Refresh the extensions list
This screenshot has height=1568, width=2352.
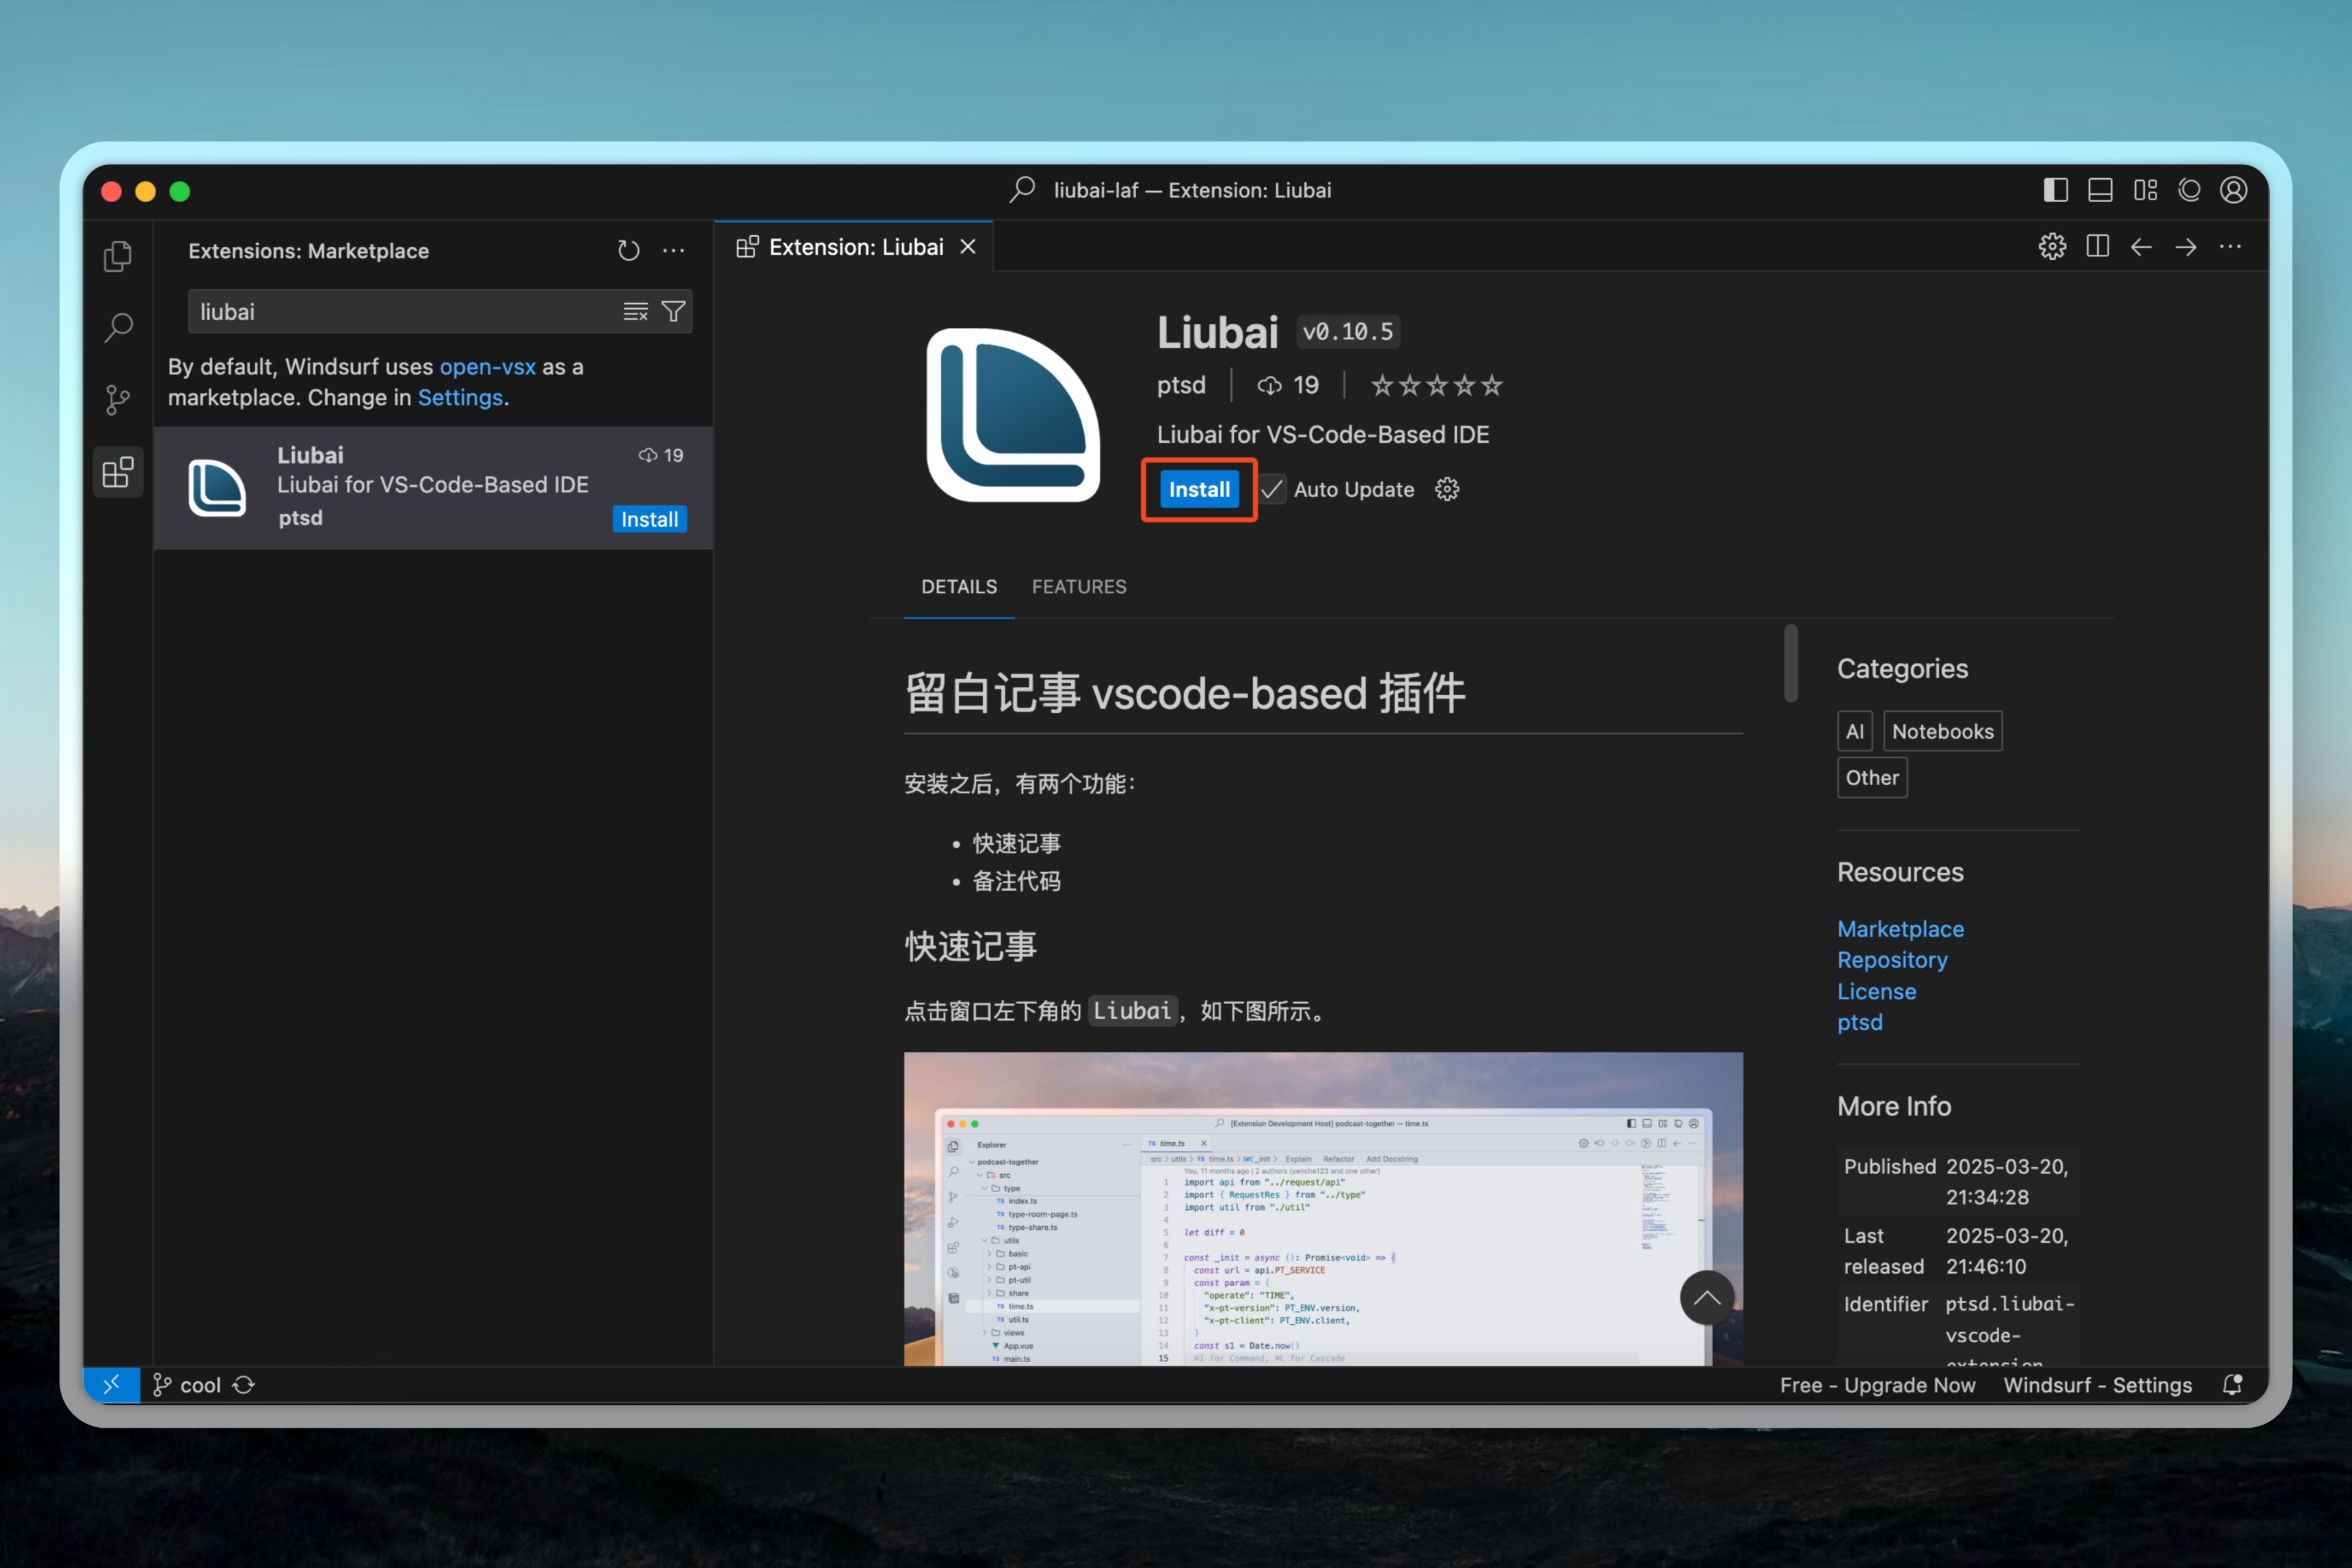point(628,250)
